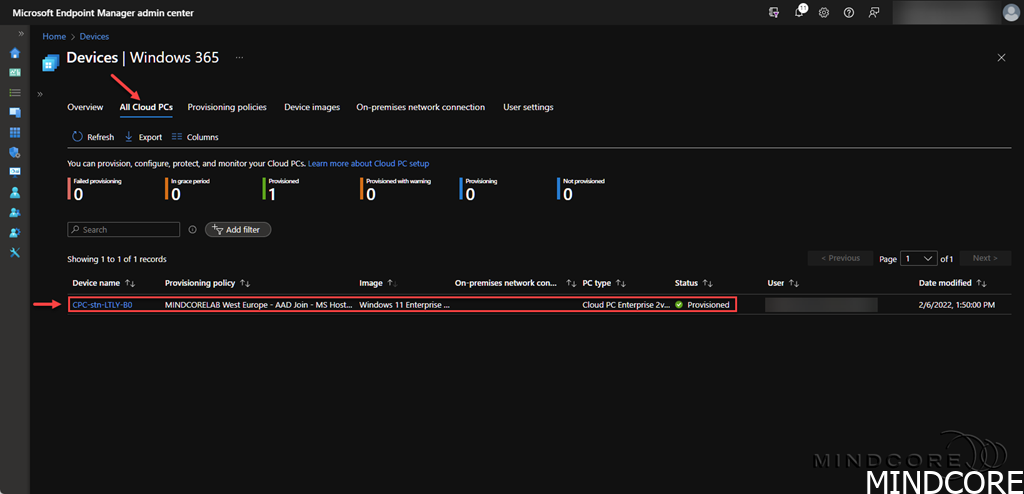This screenshot has width=1024, height=494.
Task: Click the help question mark icon
Action: [x=849, y=12]
